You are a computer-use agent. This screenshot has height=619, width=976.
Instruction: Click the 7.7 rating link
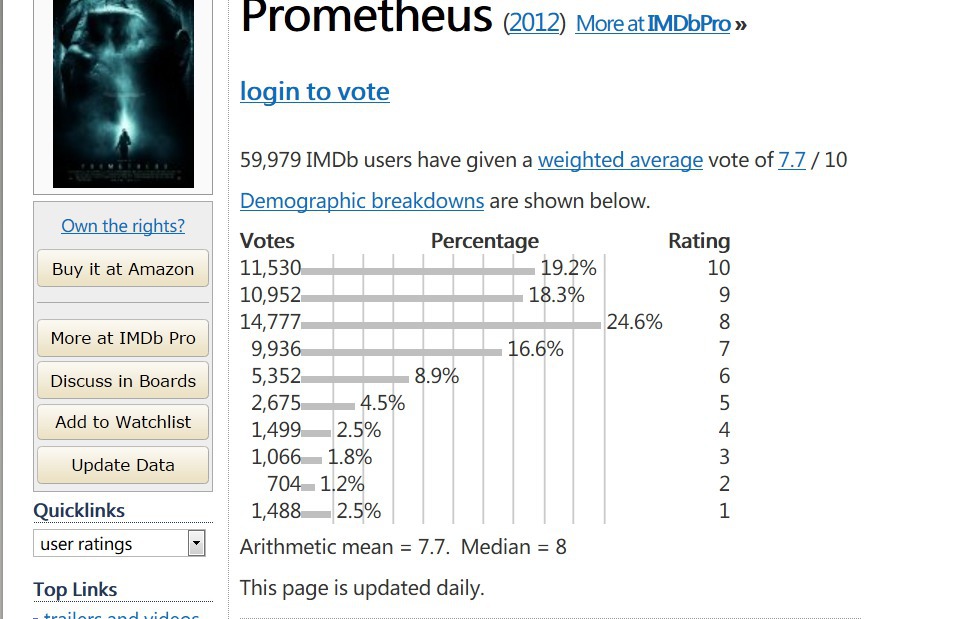791,160
